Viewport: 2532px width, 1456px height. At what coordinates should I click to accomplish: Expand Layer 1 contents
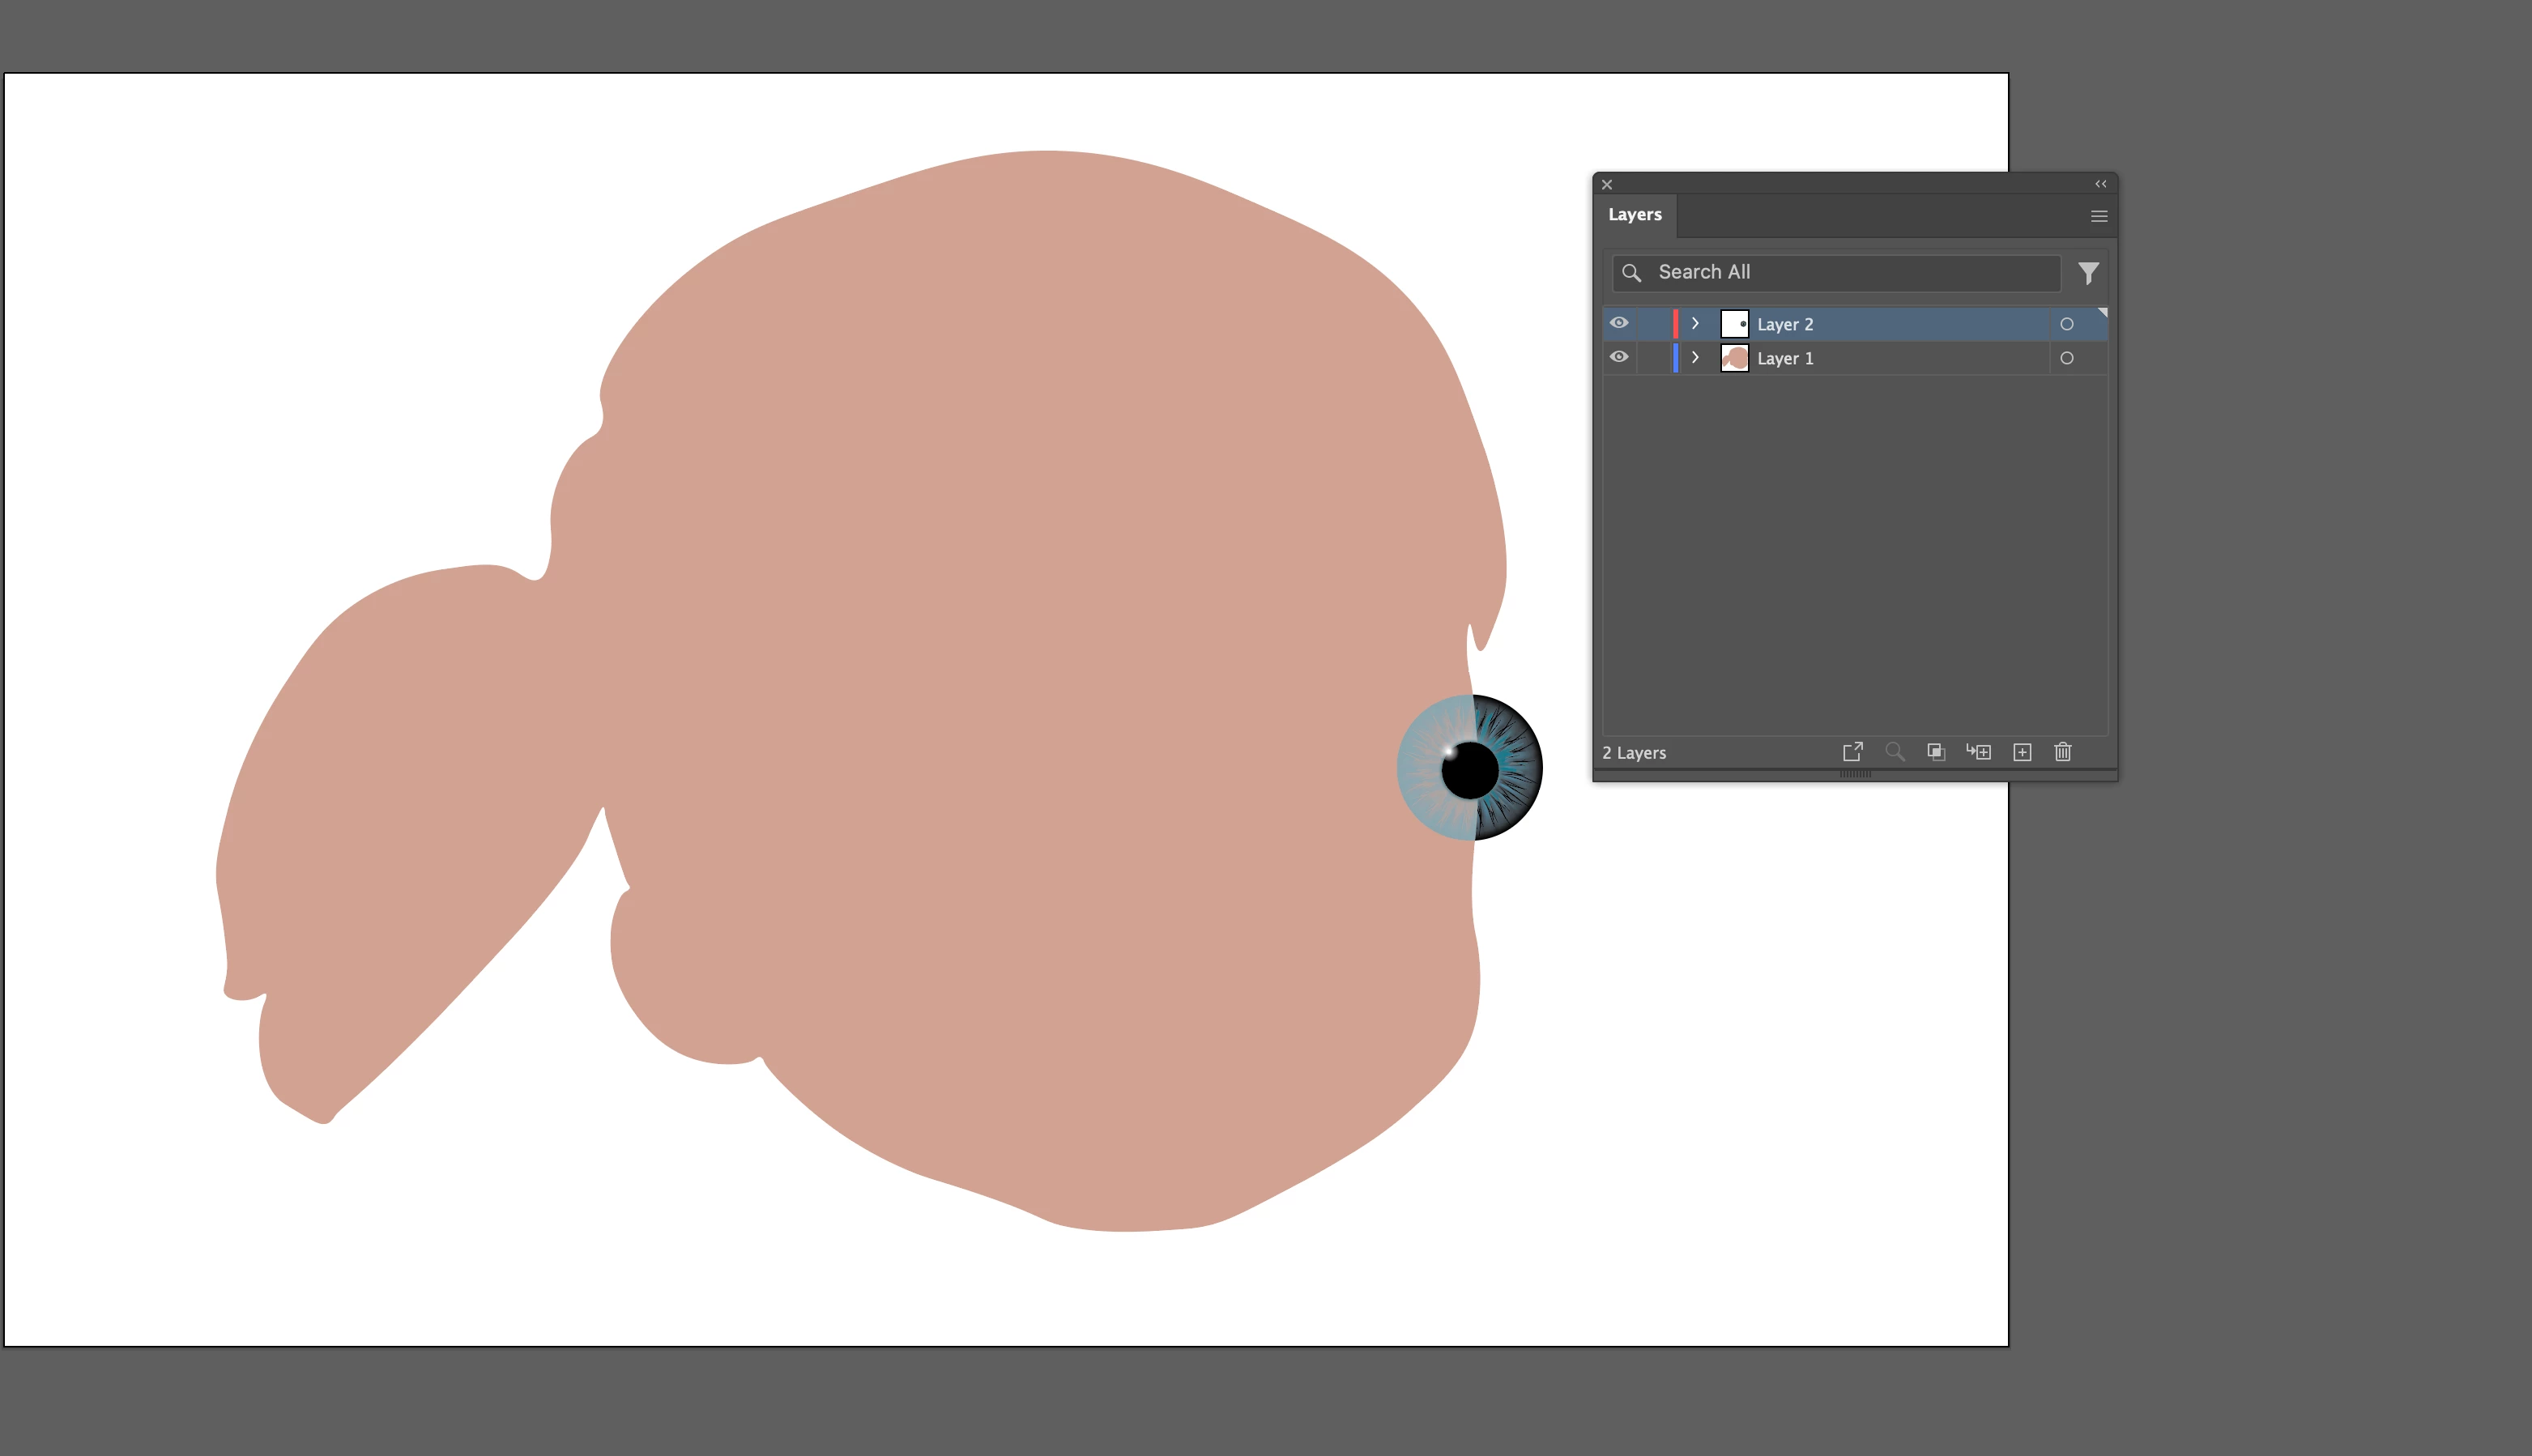(1695, 358)
